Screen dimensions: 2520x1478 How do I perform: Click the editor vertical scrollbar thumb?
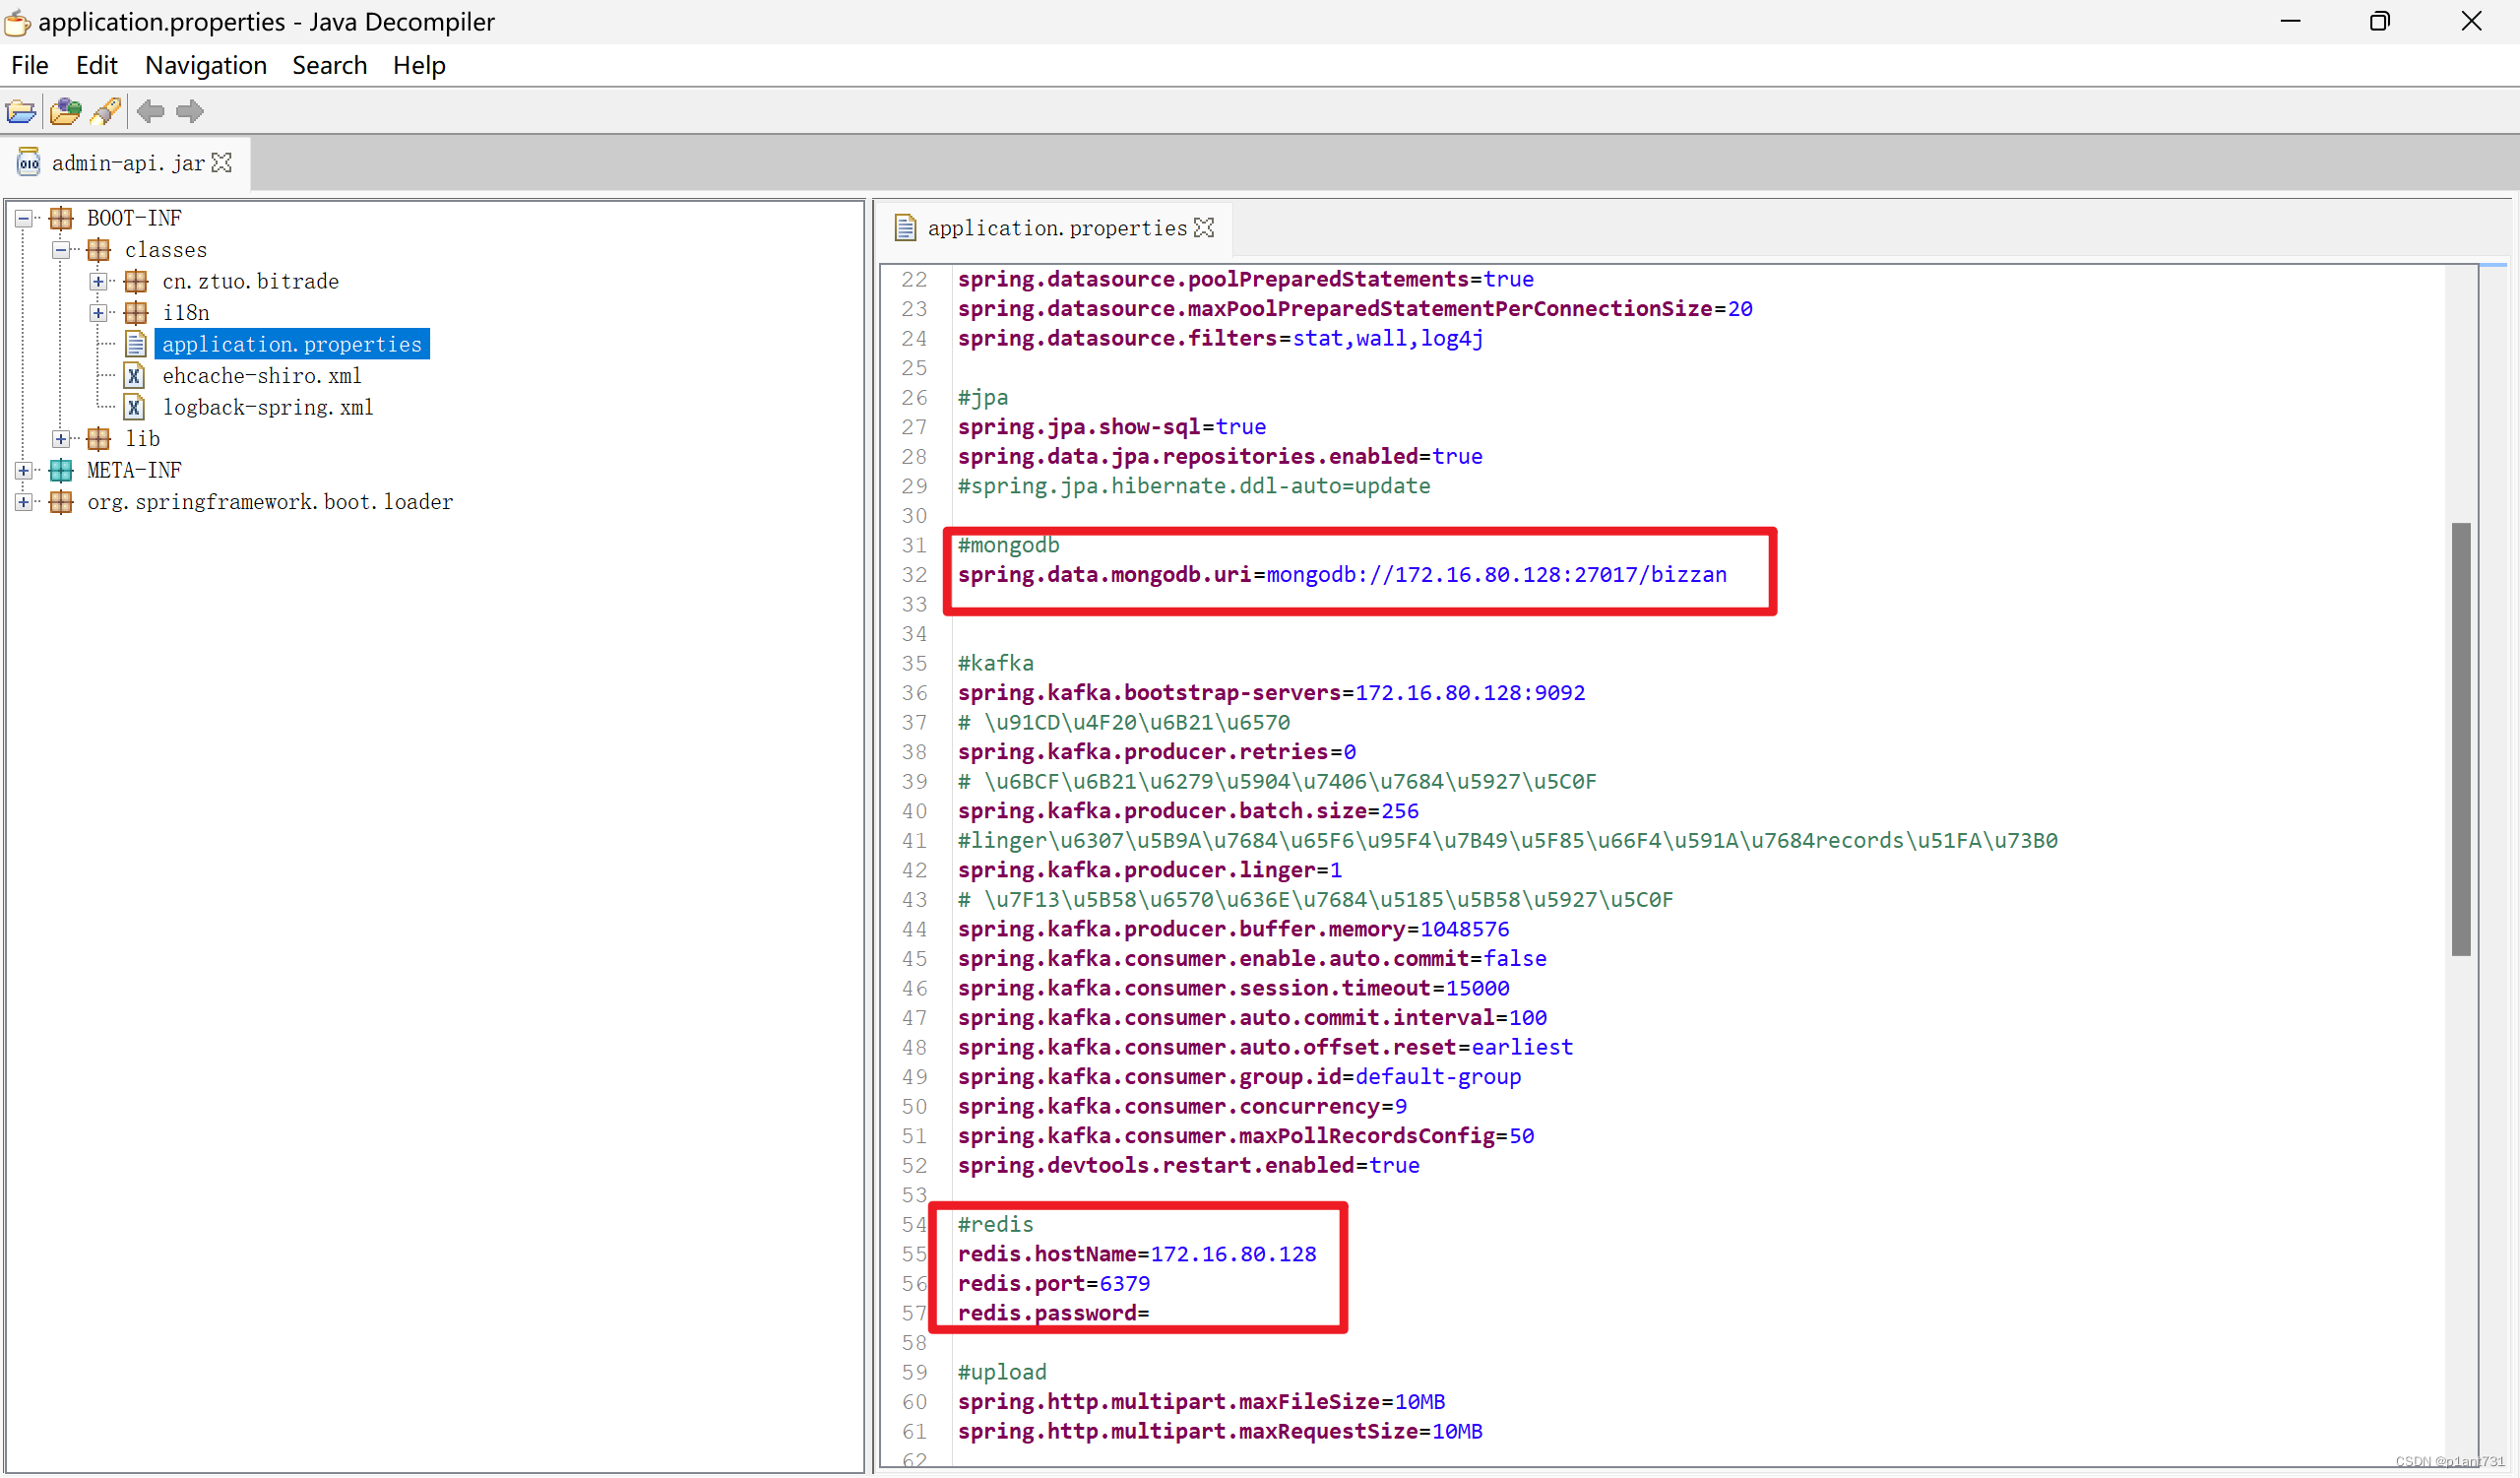[2461, 740]
